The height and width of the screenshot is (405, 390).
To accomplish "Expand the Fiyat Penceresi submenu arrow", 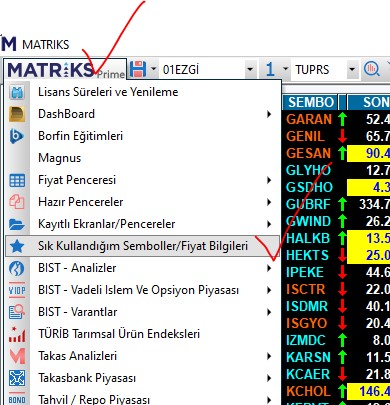I will 269,180.
